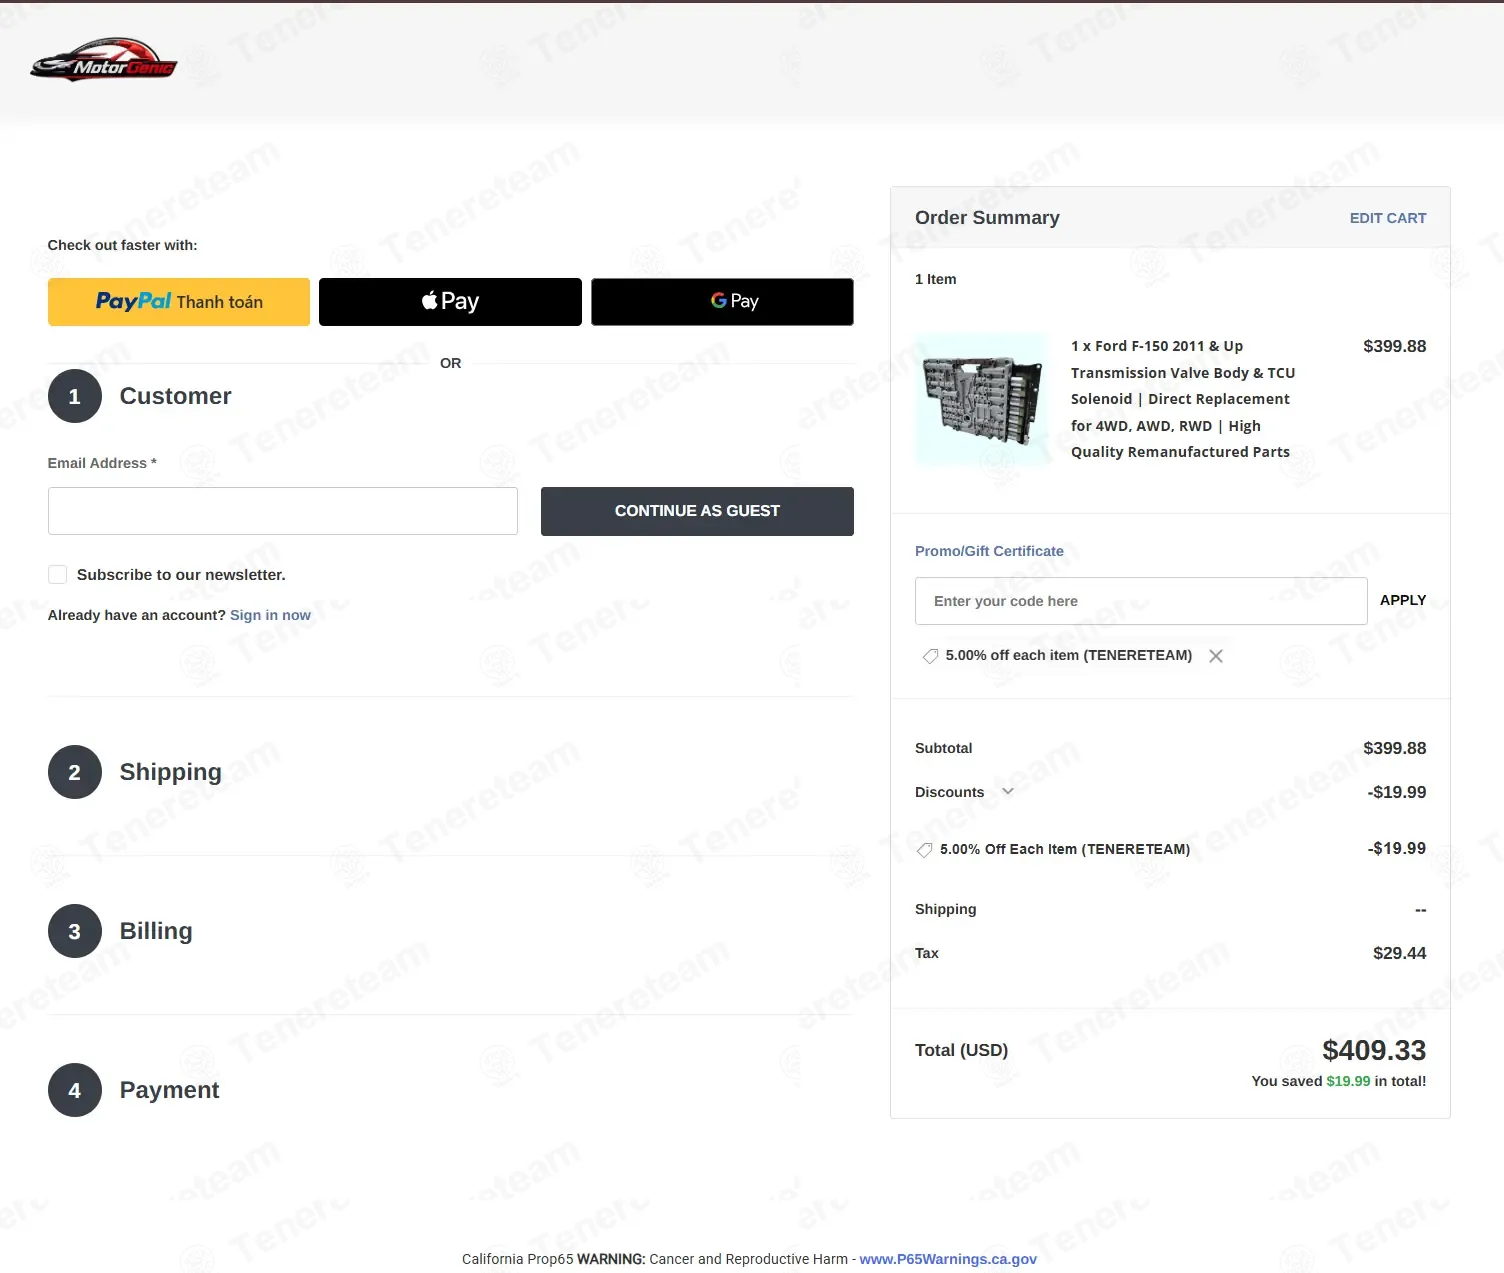Click the Subtotal label
1504x1273 pixels.
[943, 748]
